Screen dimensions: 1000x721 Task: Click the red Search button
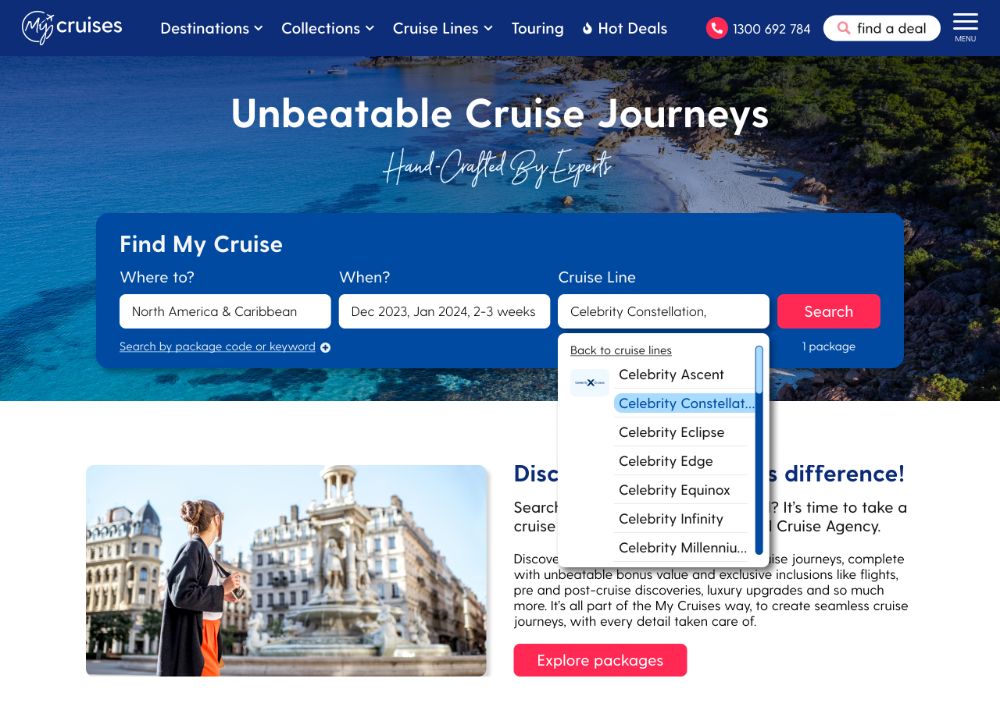(x=828, y=311)
